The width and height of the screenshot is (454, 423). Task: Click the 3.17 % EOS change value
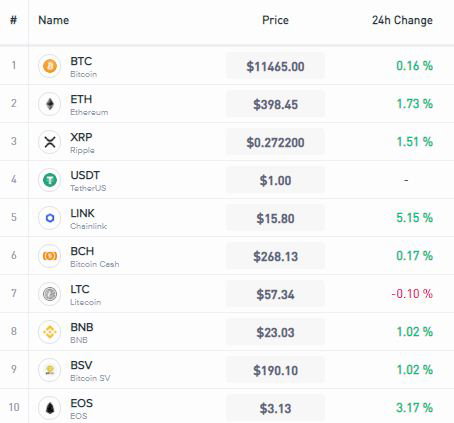click(414, 408)
